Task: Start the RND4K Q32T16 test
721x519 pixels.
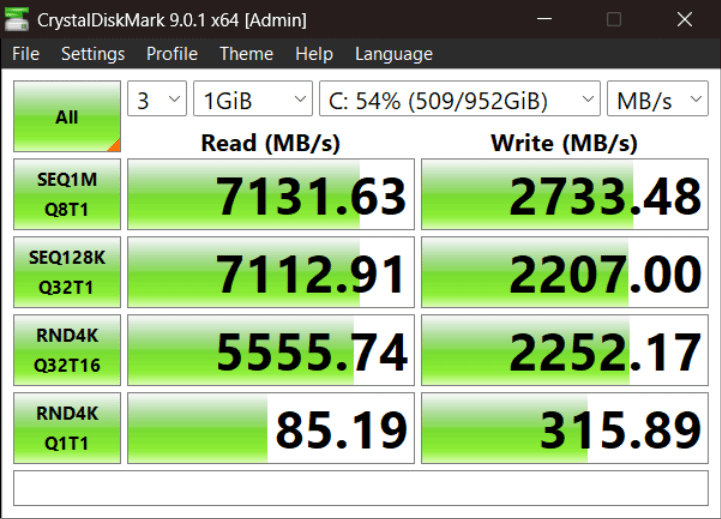Action: (x=67, y=350)
